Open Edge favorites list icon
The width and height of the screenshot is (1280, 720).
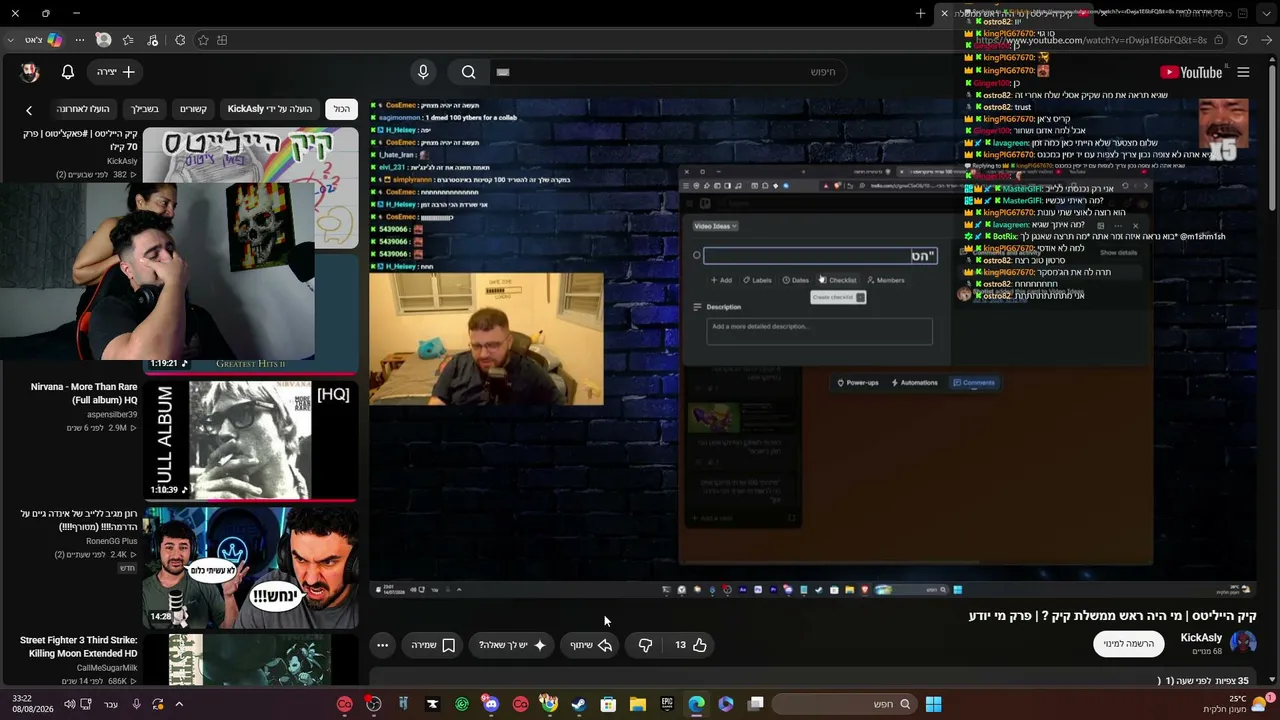pyautogui.click(x=128, y=40)
